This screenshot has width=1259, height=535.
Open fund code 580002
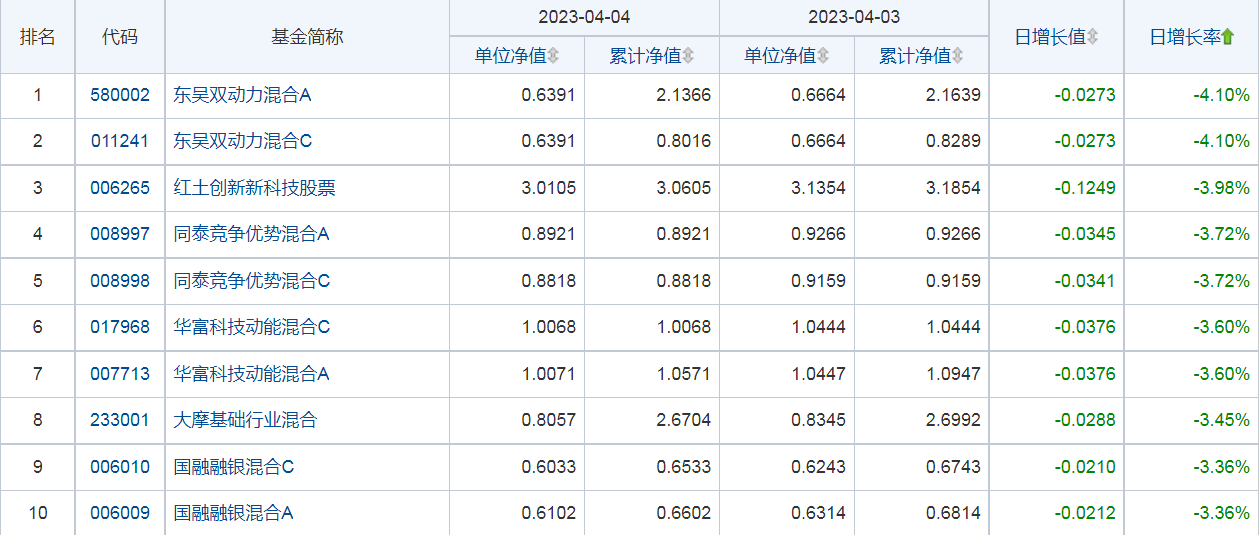pos(120,95)
